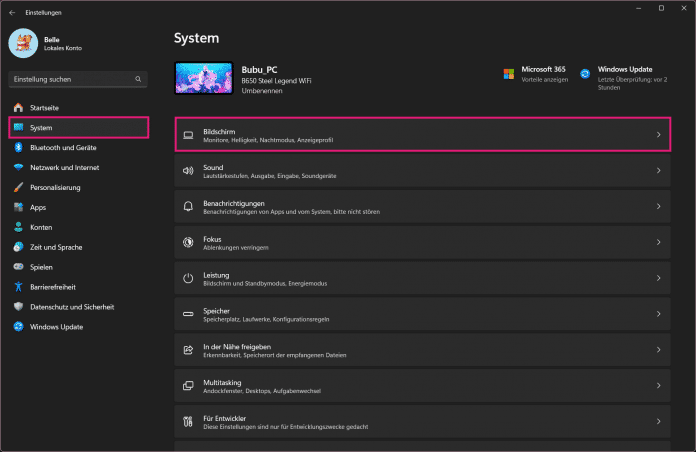Image resolution: width=696 pixels, height=452 pixels.
Task: Click the Bluetooth und Geräte sidebar icon
Action: click(x=18, y=147)
